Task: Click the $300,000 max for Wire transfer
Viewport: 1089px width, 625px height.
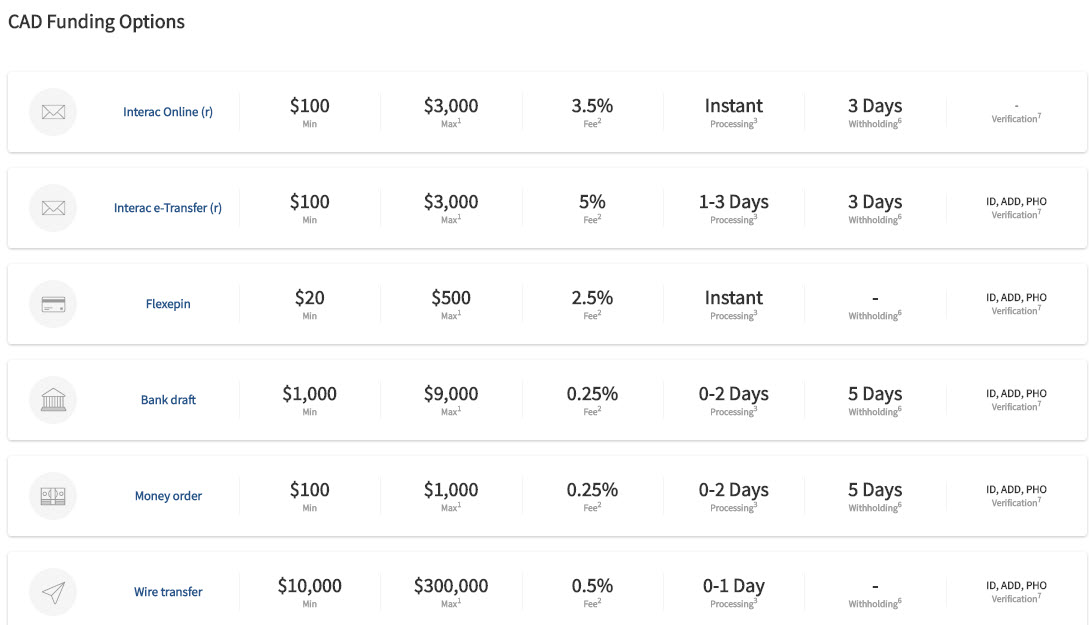Action: (x=451, y=585)
